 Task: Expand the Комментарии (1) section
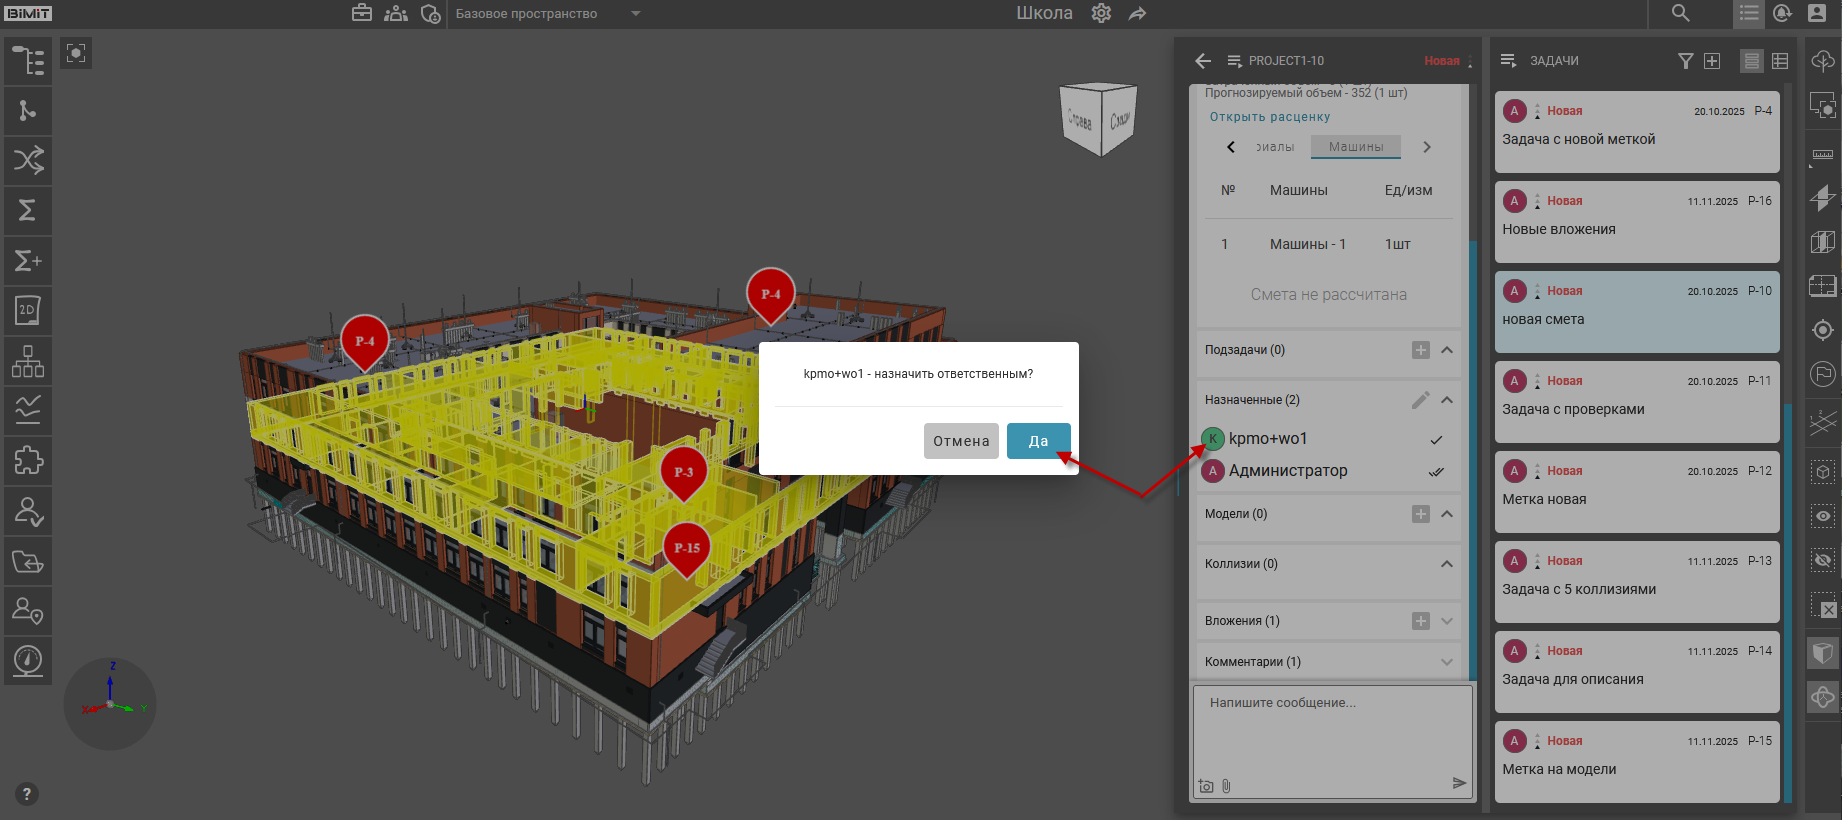(1447, 662)
